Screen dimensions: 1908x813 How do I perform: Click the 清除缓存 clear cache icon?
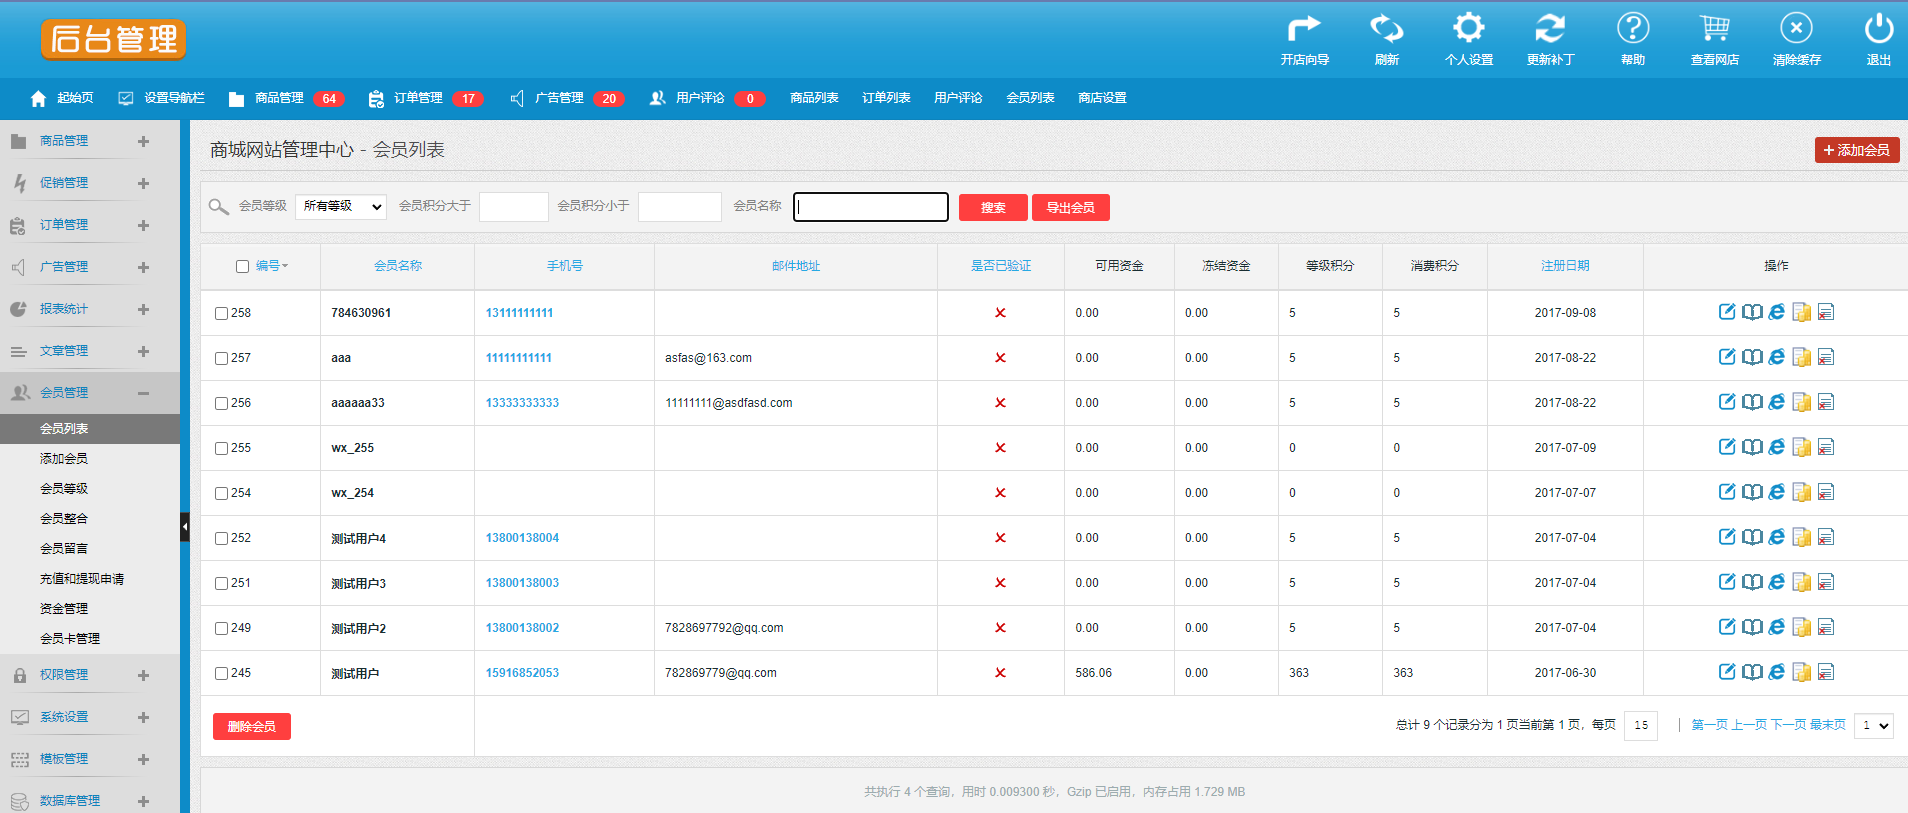(x=1796, y=28)
